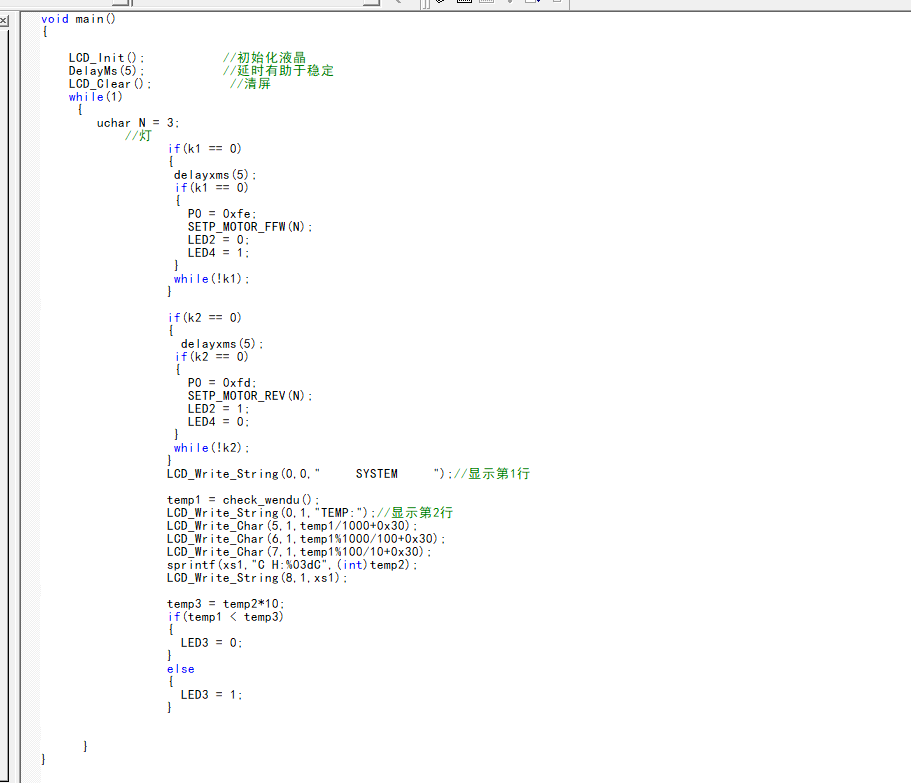Select the comment '//初始化液晶'
The height and width of the screenshot is (783, 911).
[264, 58]
